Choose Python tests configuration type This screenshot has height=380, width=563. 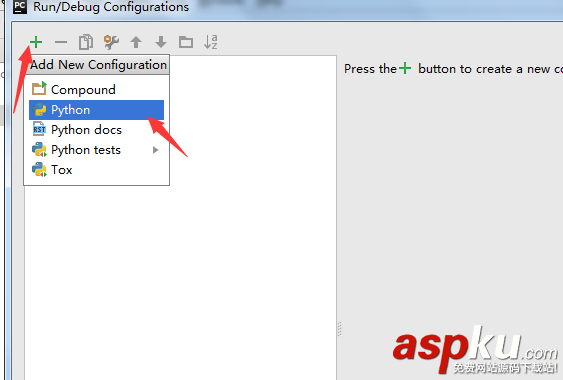[96, 150]
